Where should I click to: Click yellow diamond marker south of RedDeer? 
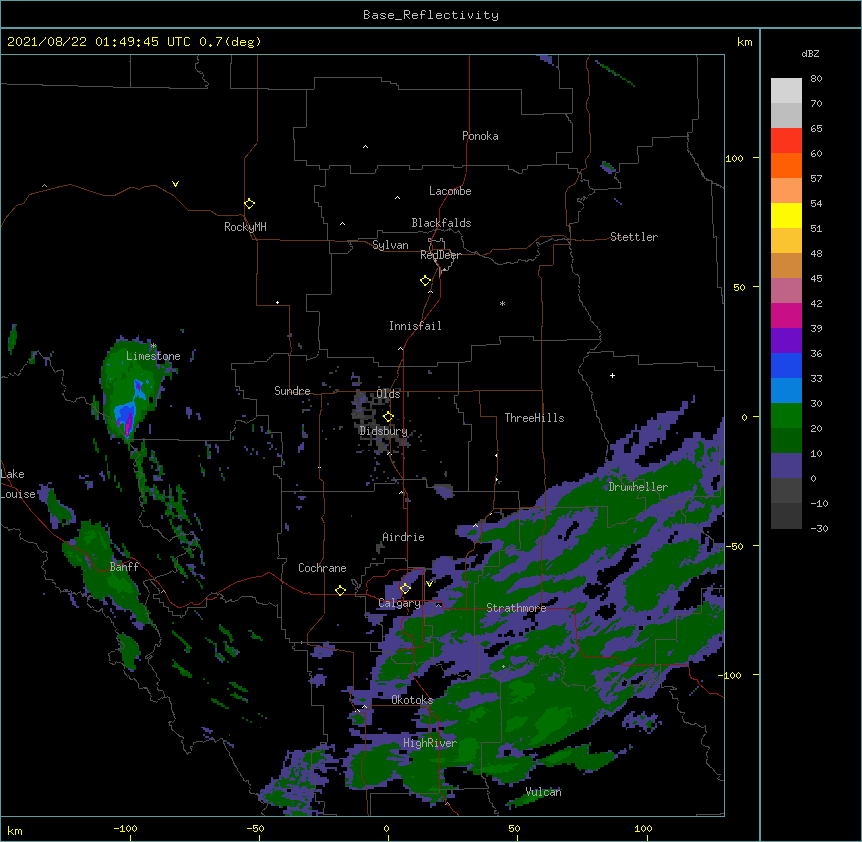click(x=426, y=281)
